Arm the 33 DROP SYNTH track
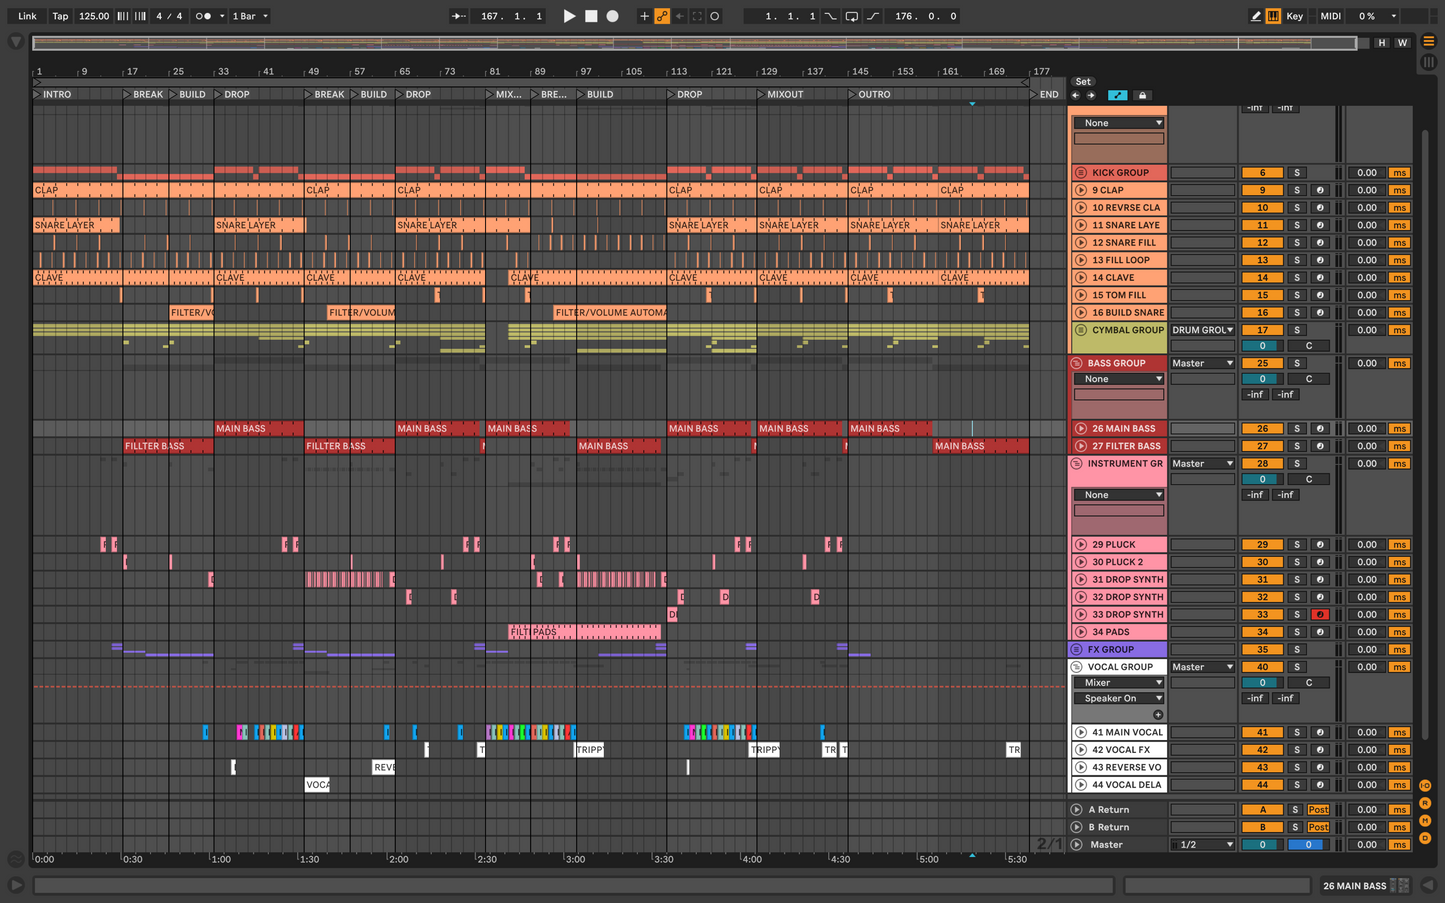 pyautogui.click(x=1320, y=615)
